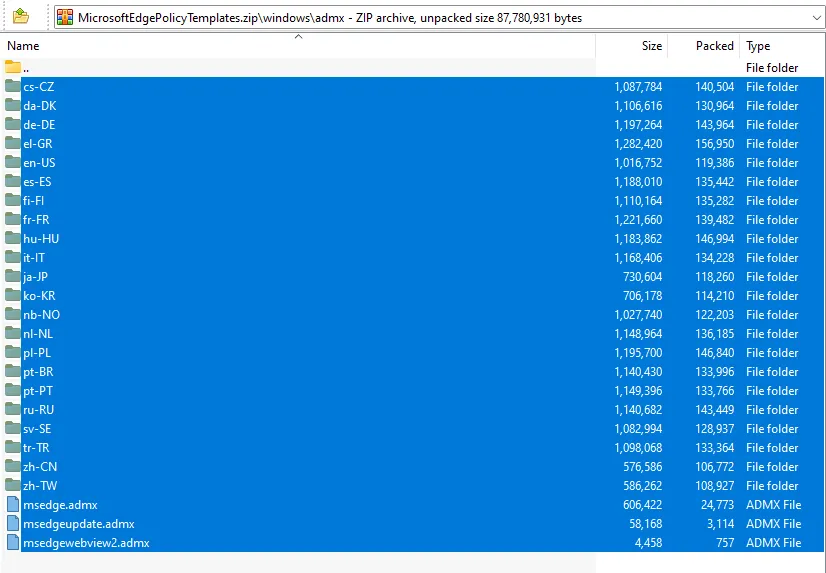Image resolution: width=826 pixels, height=573 pixels.
Task: Click the zh-TW folder icon
Action: [x=13, y=485]
